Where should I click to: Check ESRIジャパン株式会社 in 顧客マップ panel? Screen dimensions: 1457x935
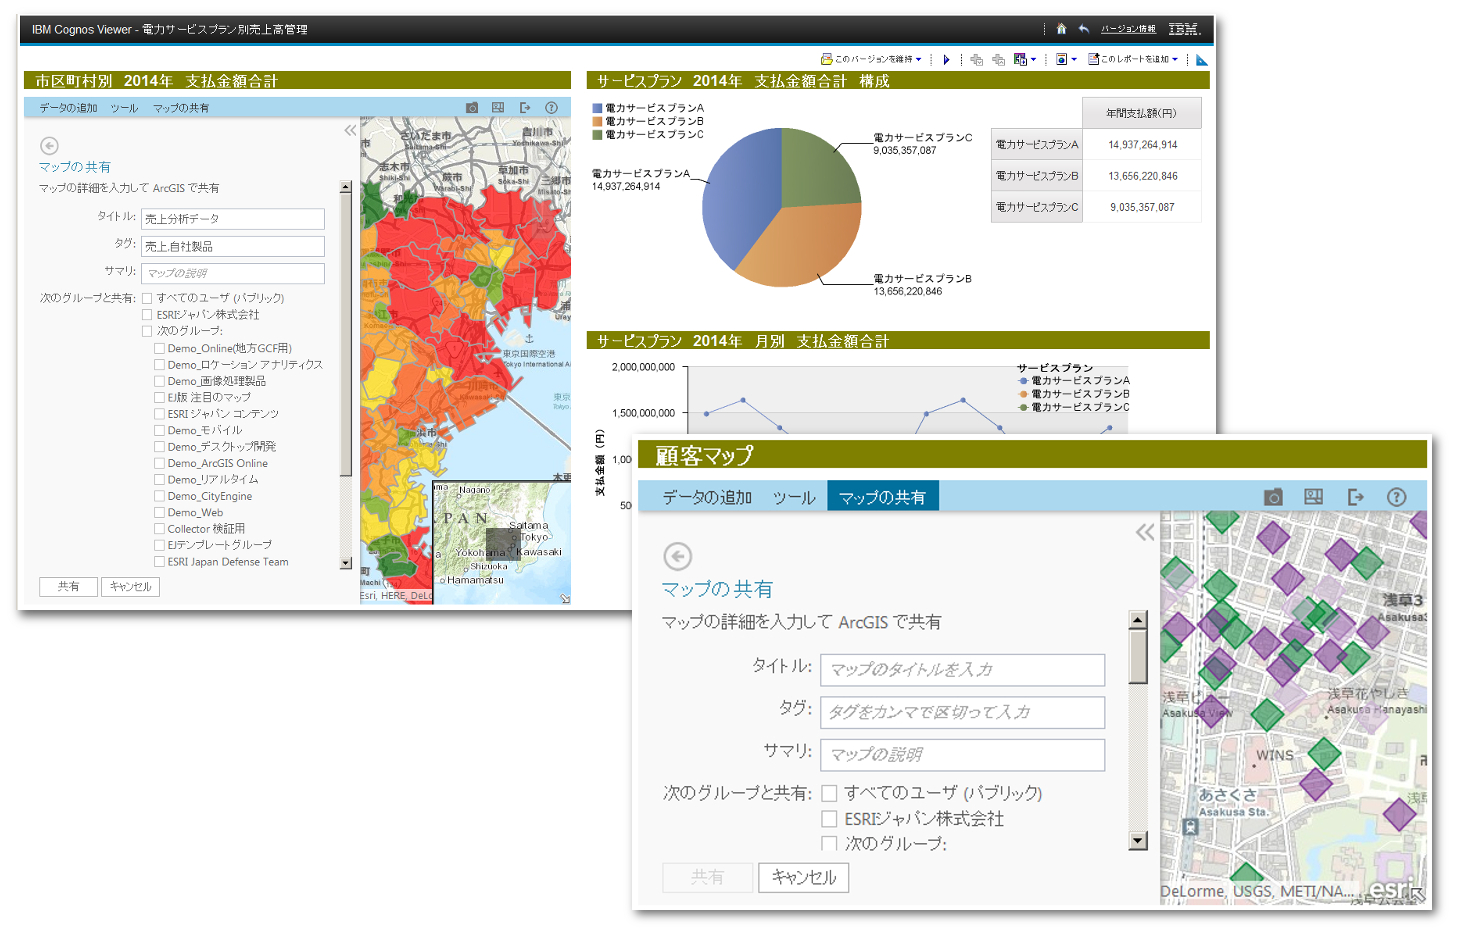tap(829, 819)
